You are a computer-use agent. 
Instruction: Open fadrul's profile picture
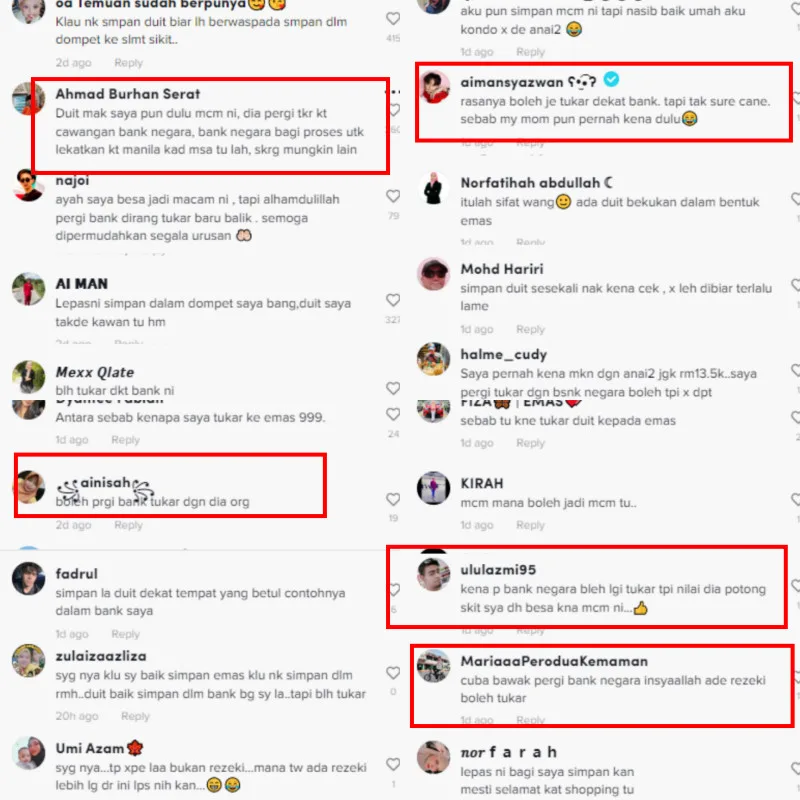[28, 579]
